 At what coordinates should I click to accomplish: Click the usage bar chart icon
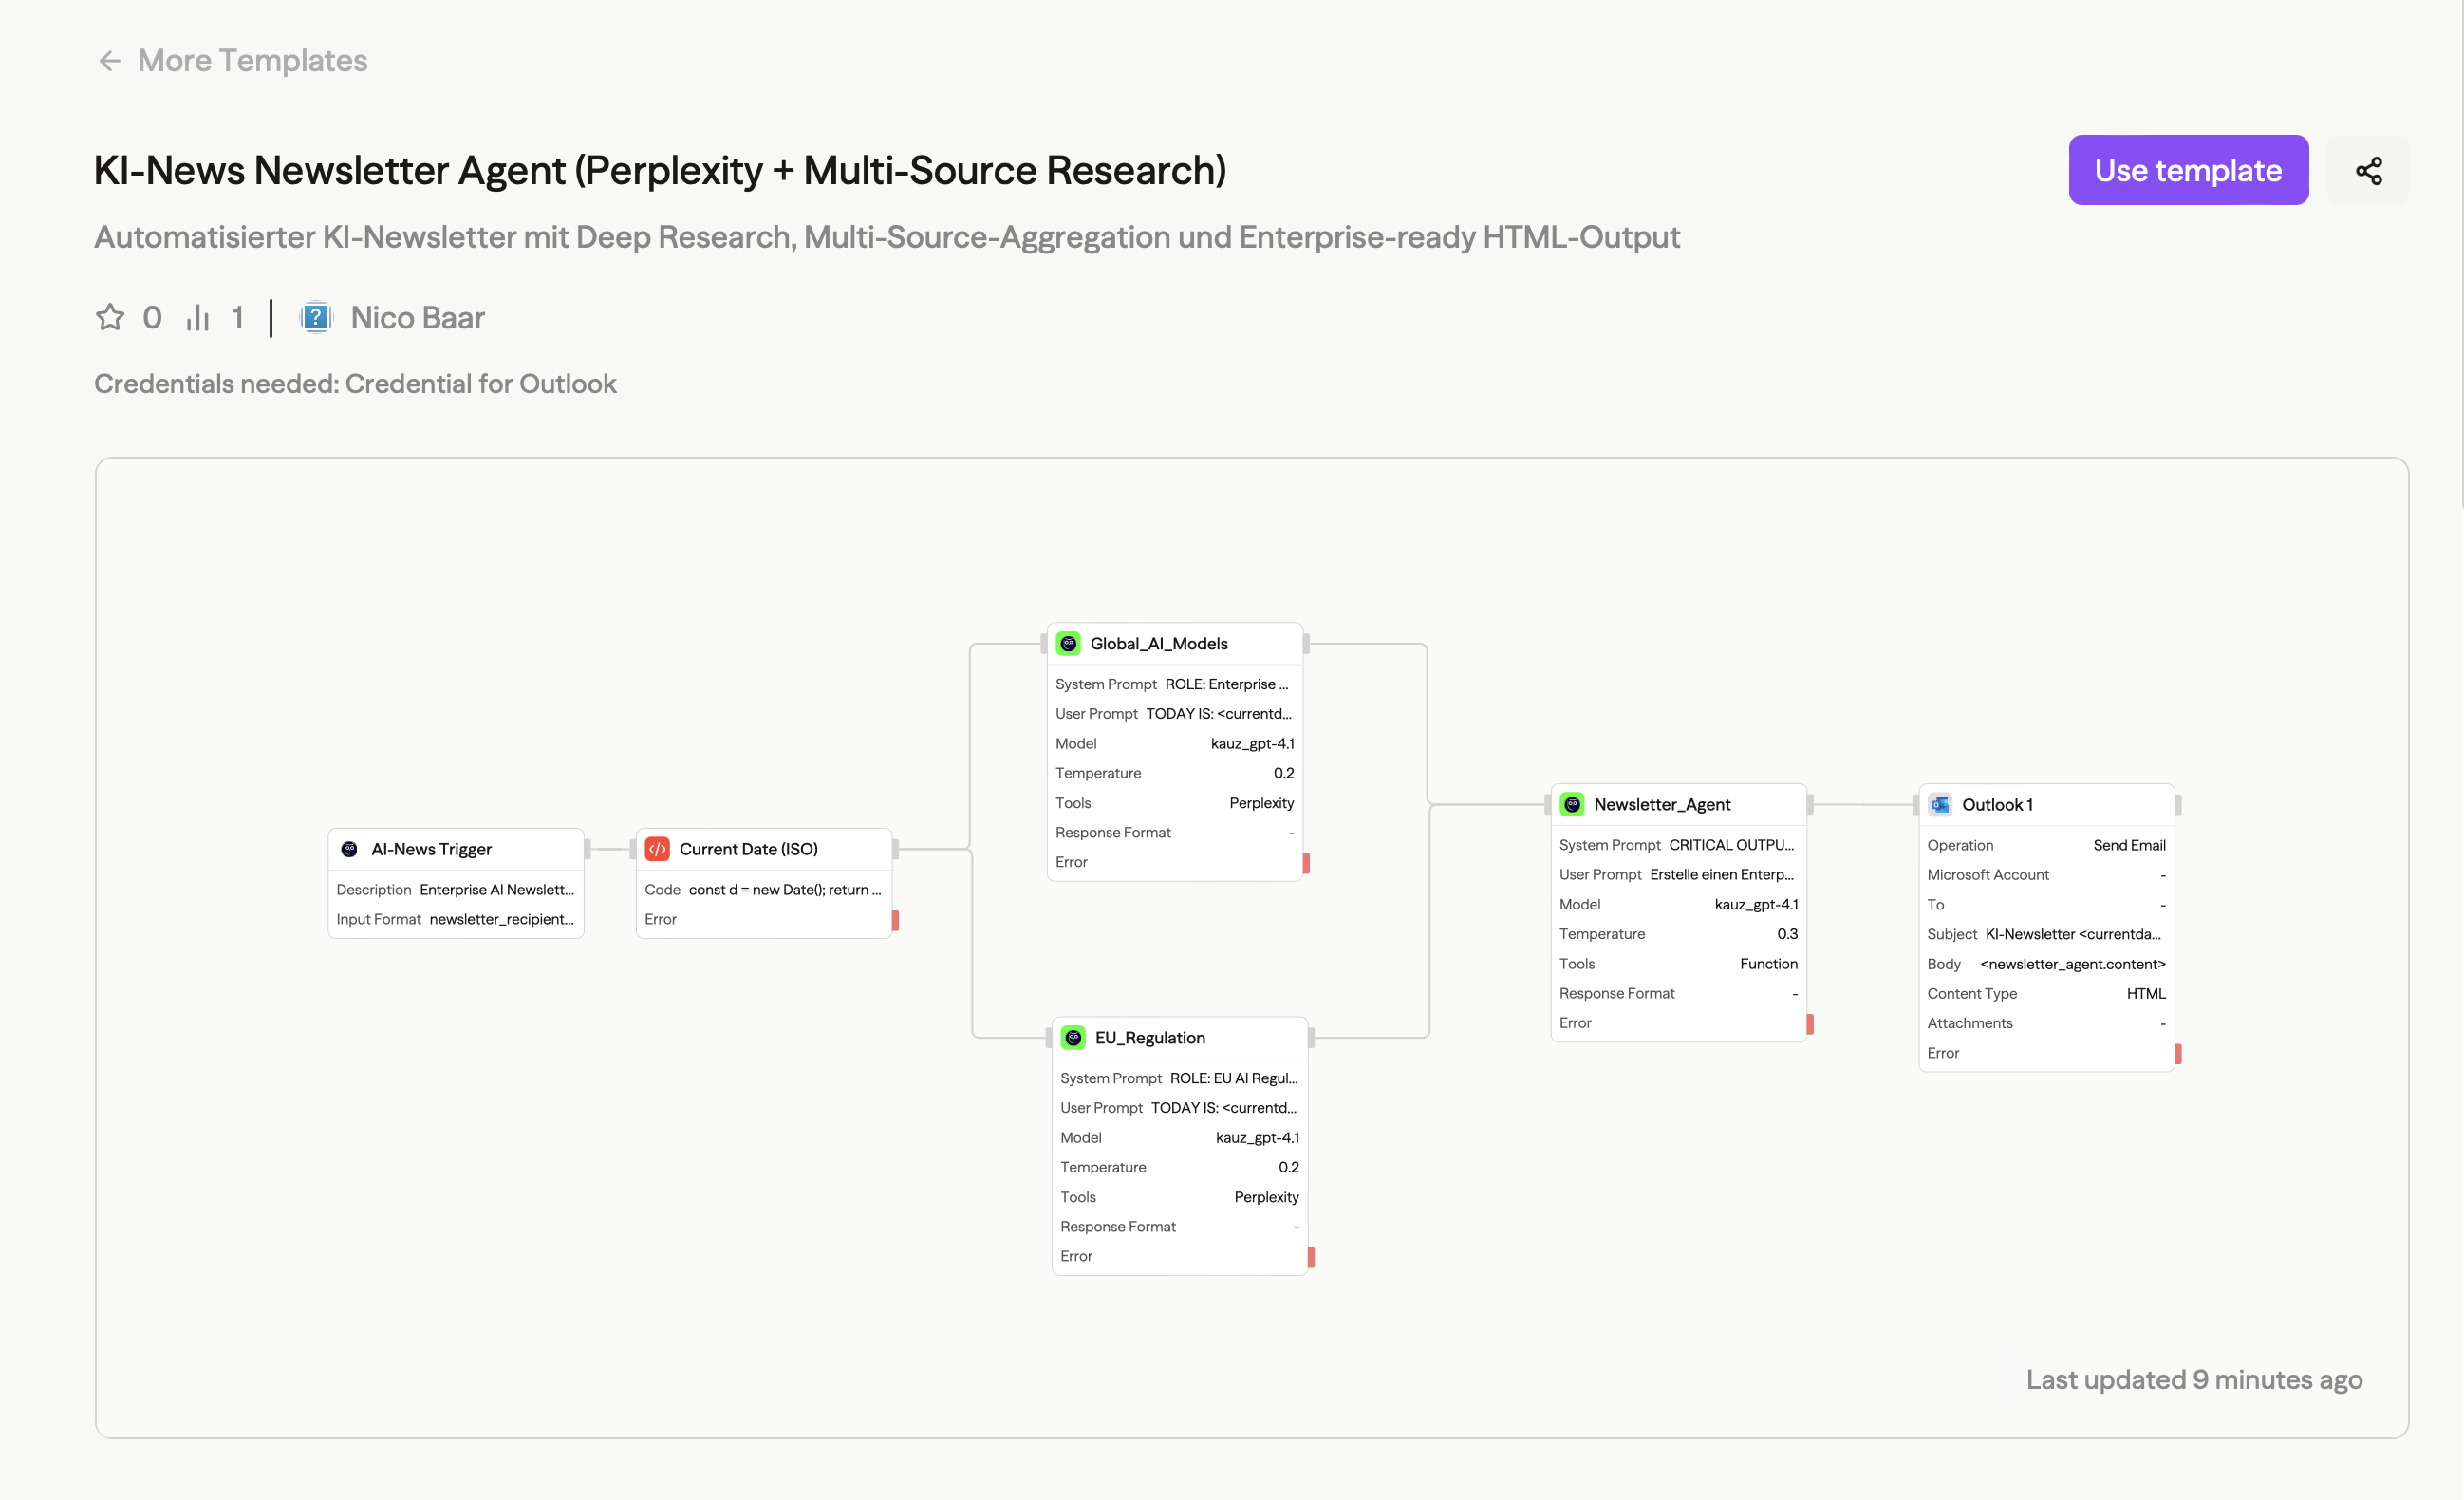[198, 318]
